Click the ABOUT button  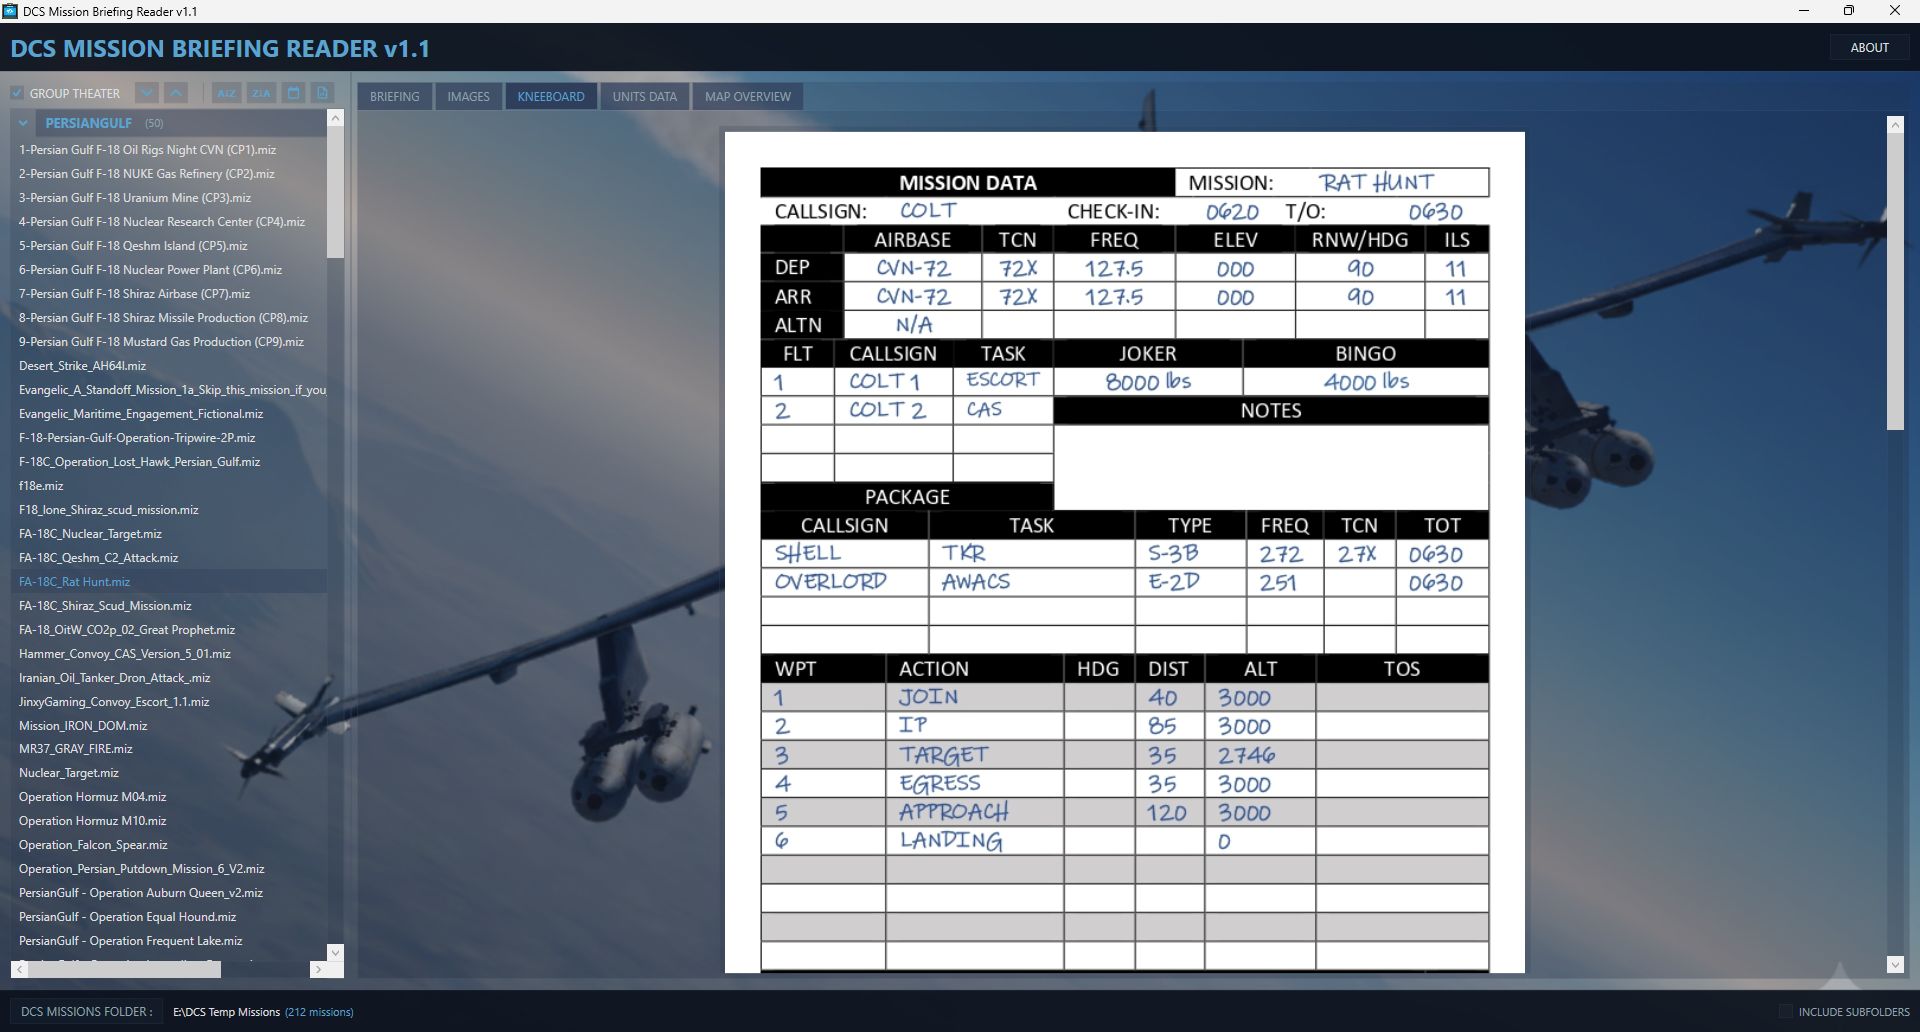1869,47
